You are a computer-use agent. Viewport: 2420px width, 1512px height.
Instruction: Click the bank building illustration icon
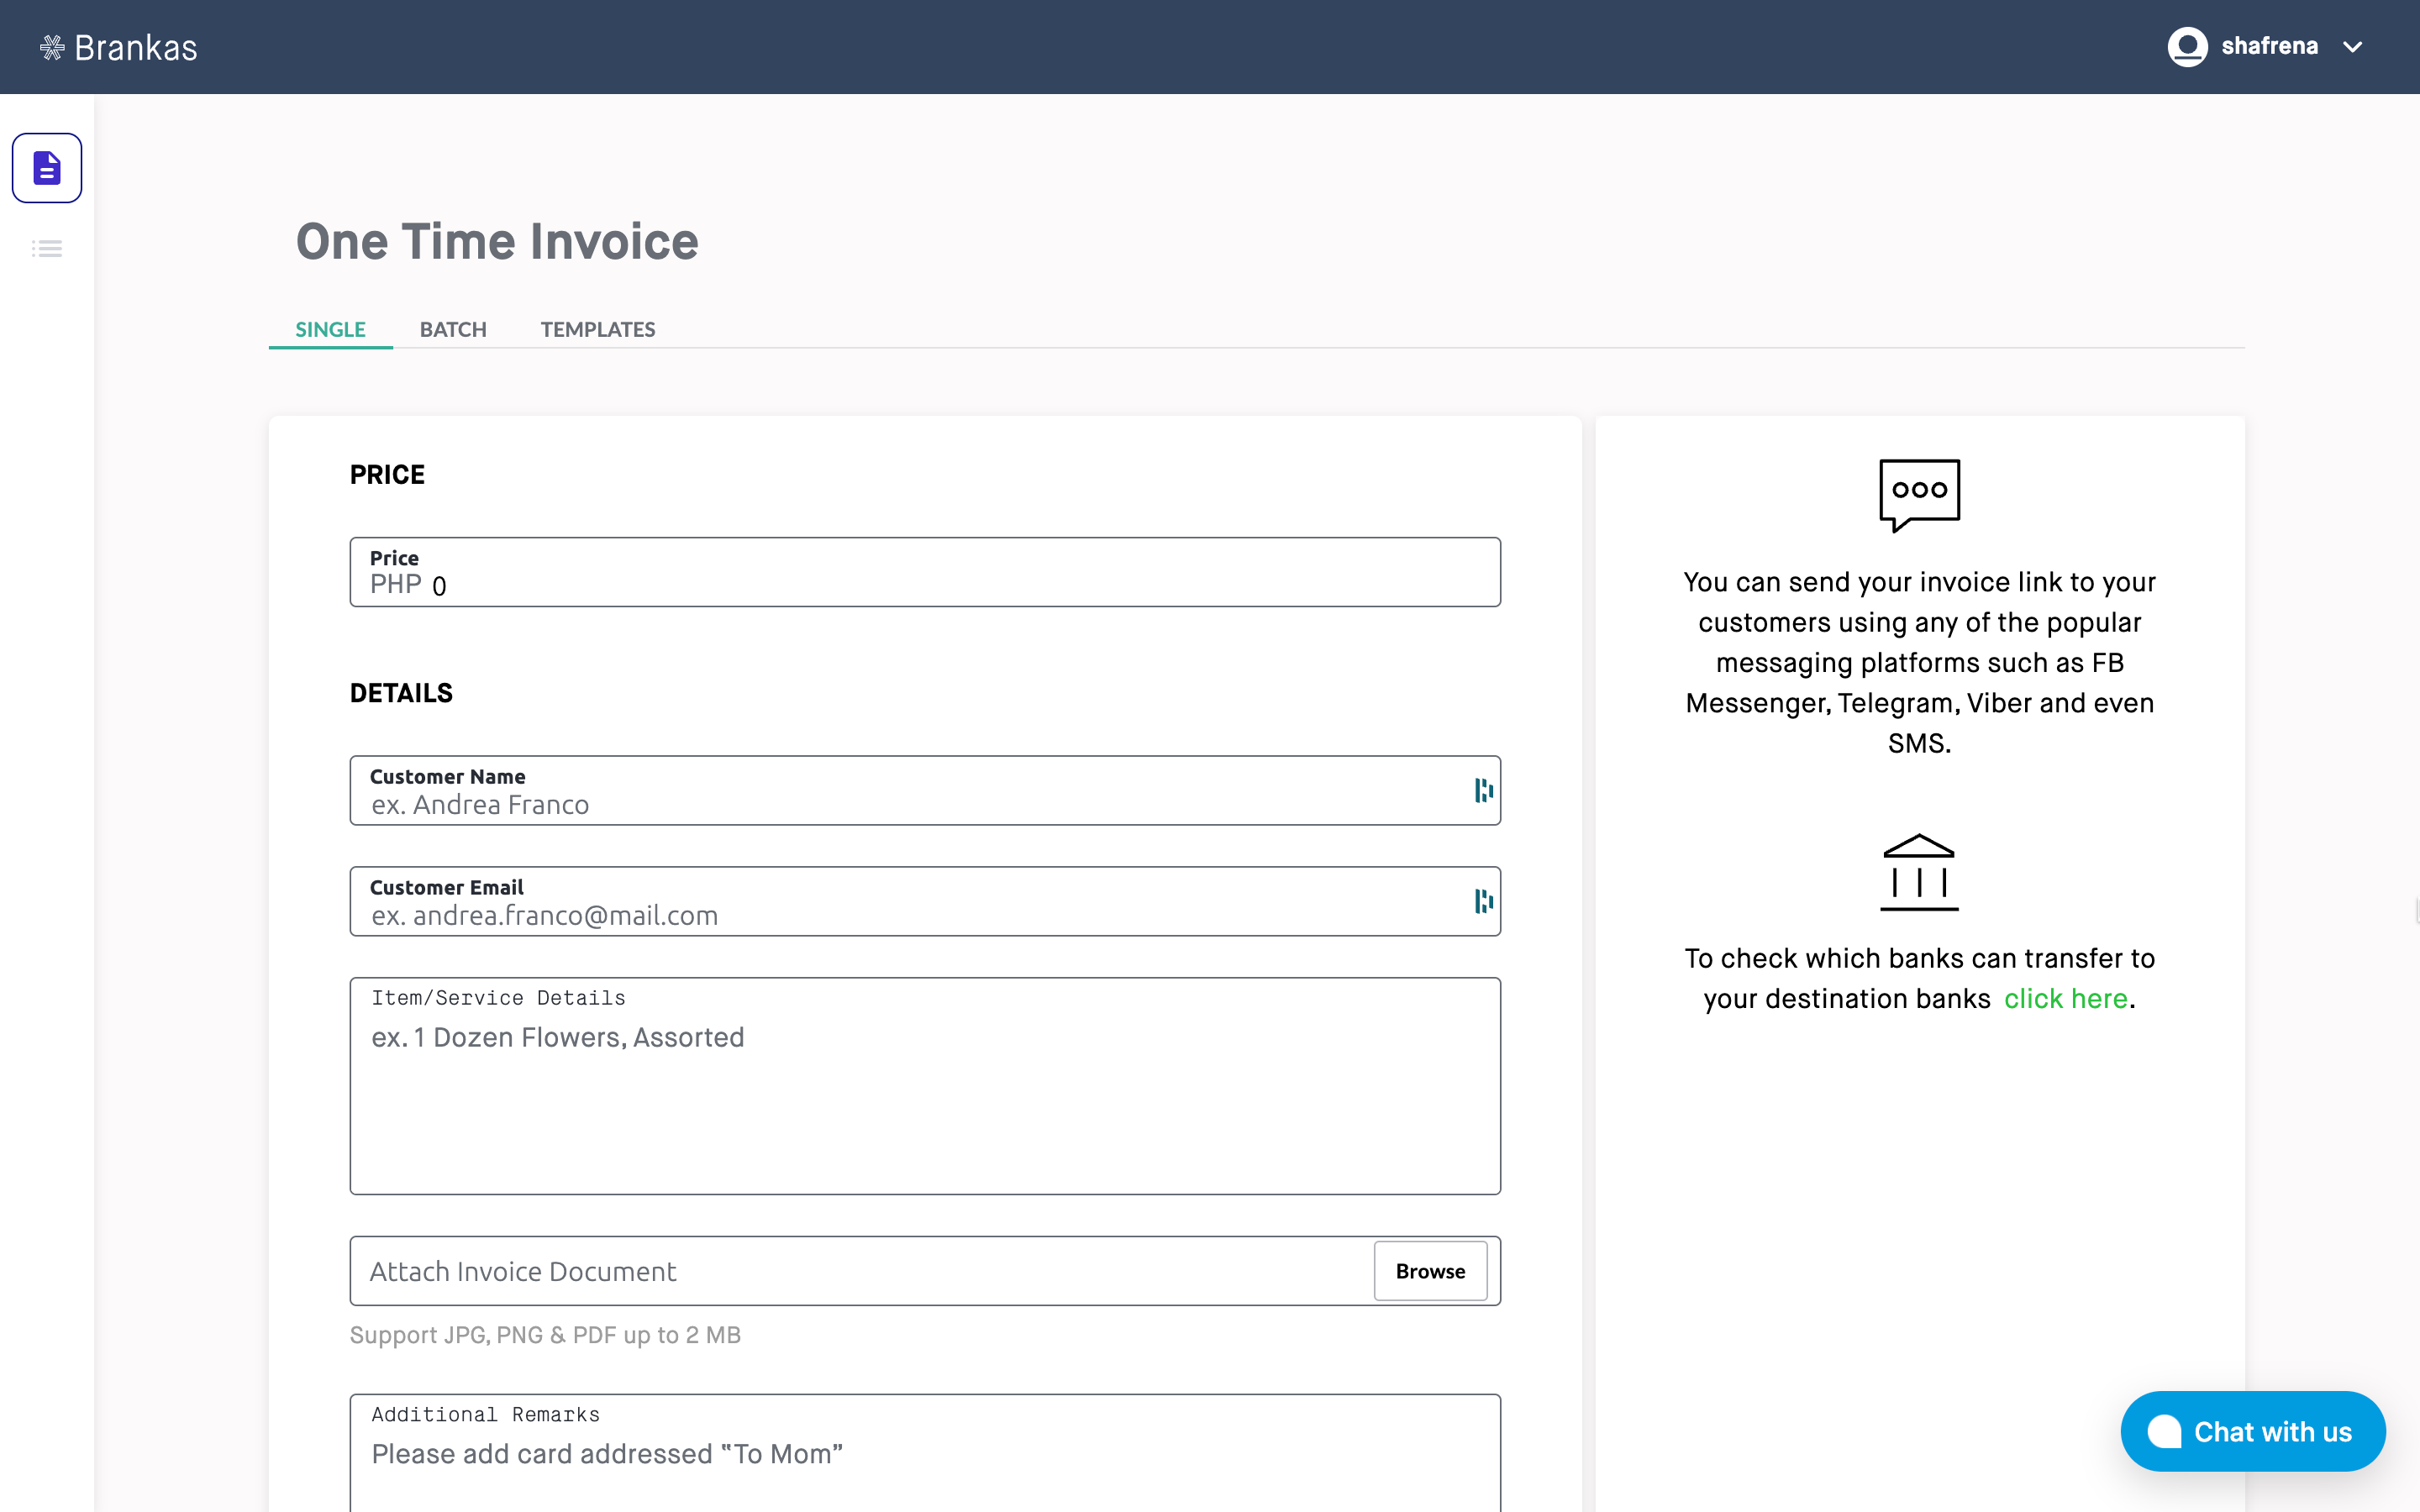1918,872
